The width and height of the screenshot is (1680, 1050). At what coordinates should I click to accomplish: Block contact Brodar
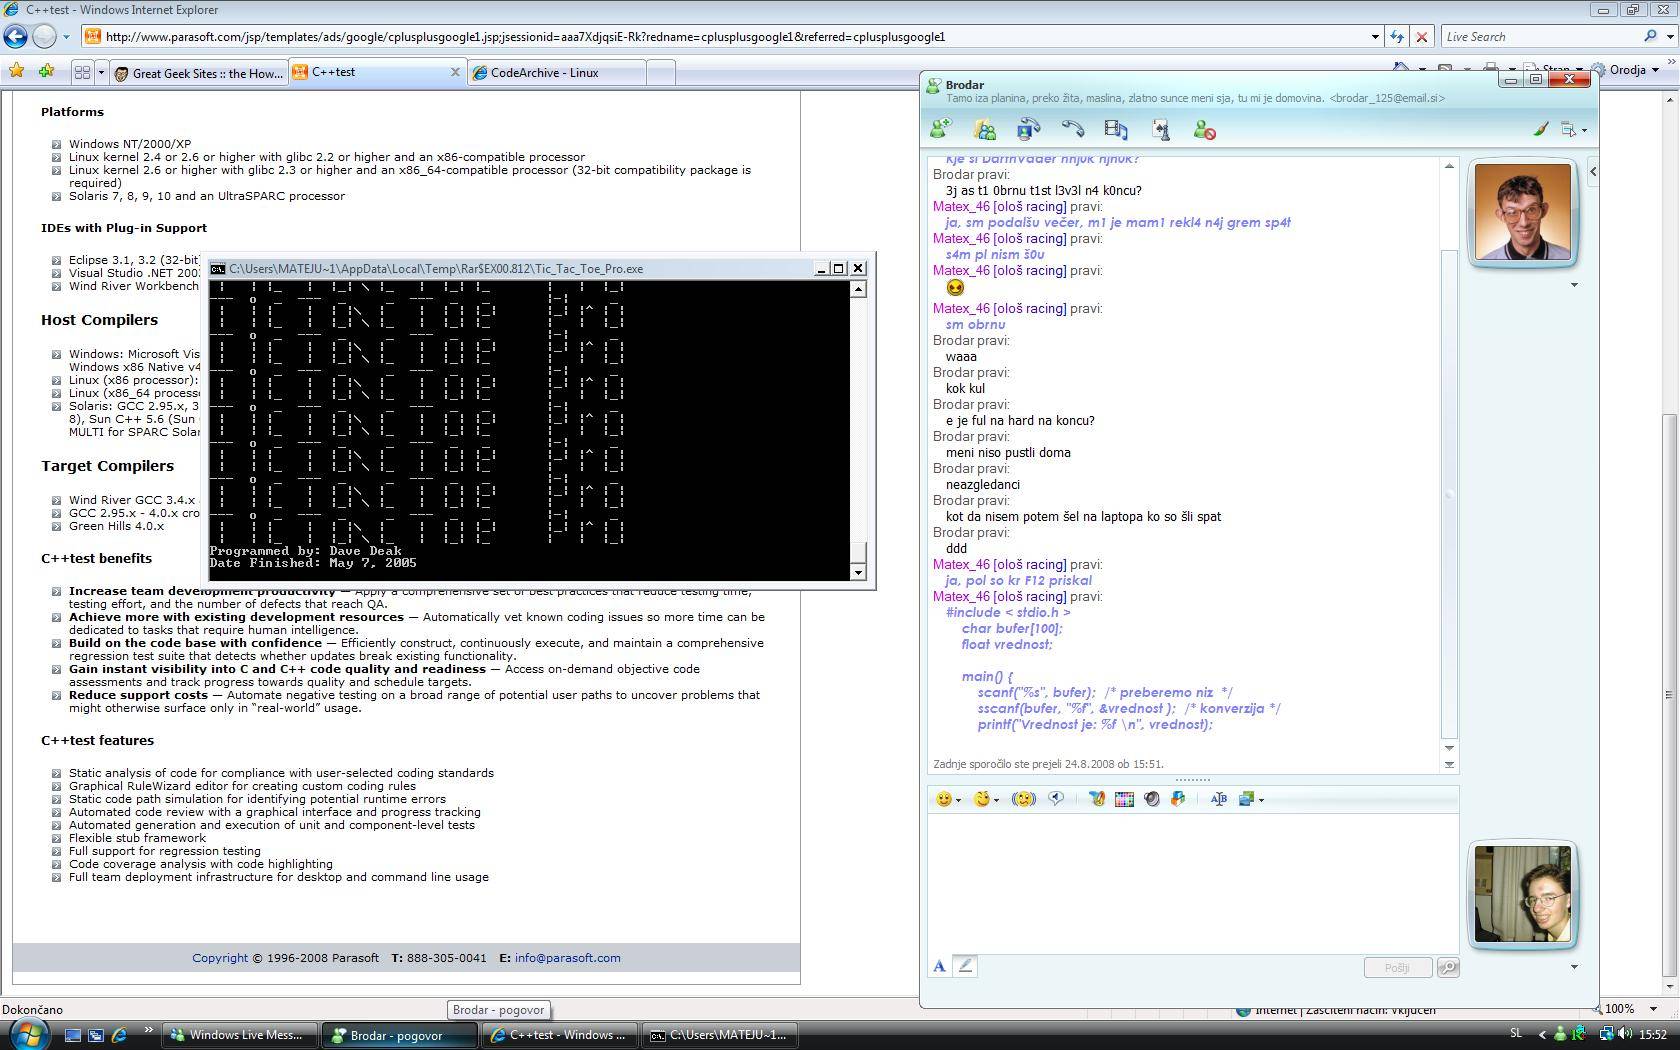point(1204,129)
